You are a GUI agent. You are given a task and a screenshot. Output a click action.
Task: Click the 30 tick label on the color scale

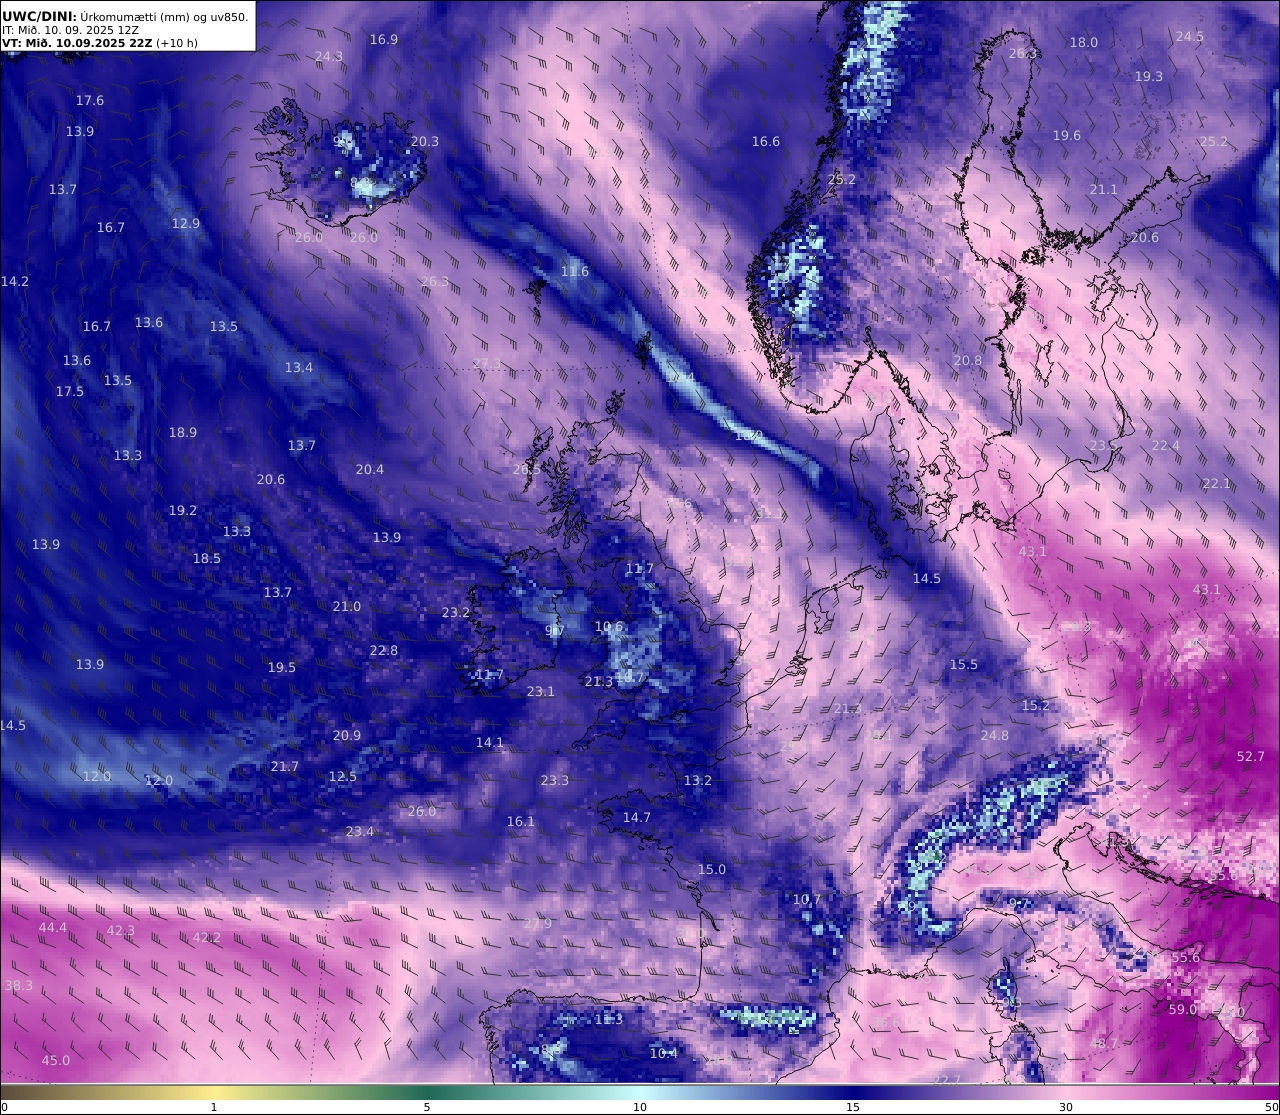(1066, 1106)
